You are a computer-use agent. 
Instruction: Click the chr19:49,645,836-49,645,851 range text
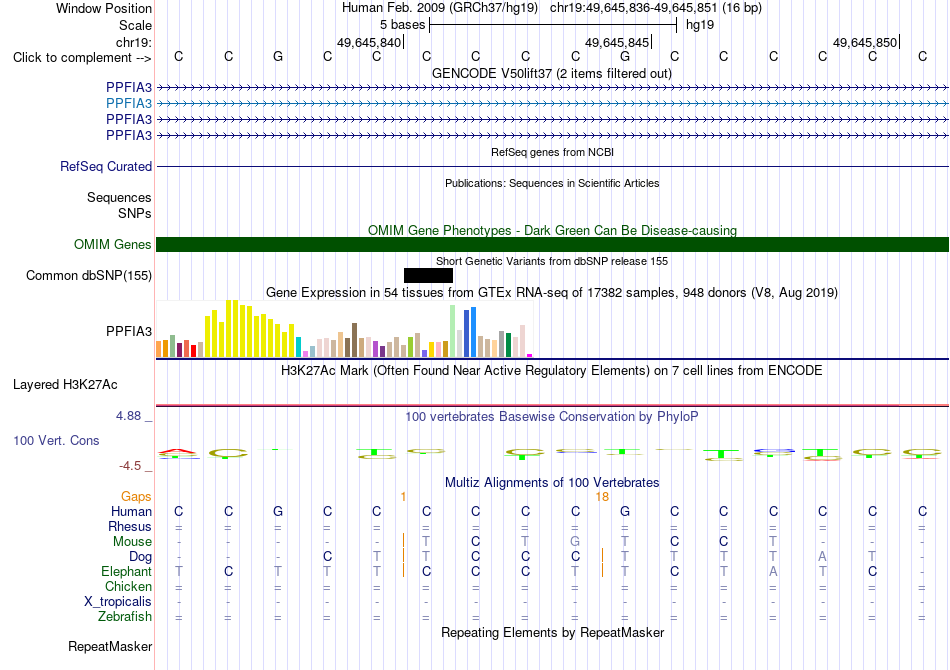[633, 8]
